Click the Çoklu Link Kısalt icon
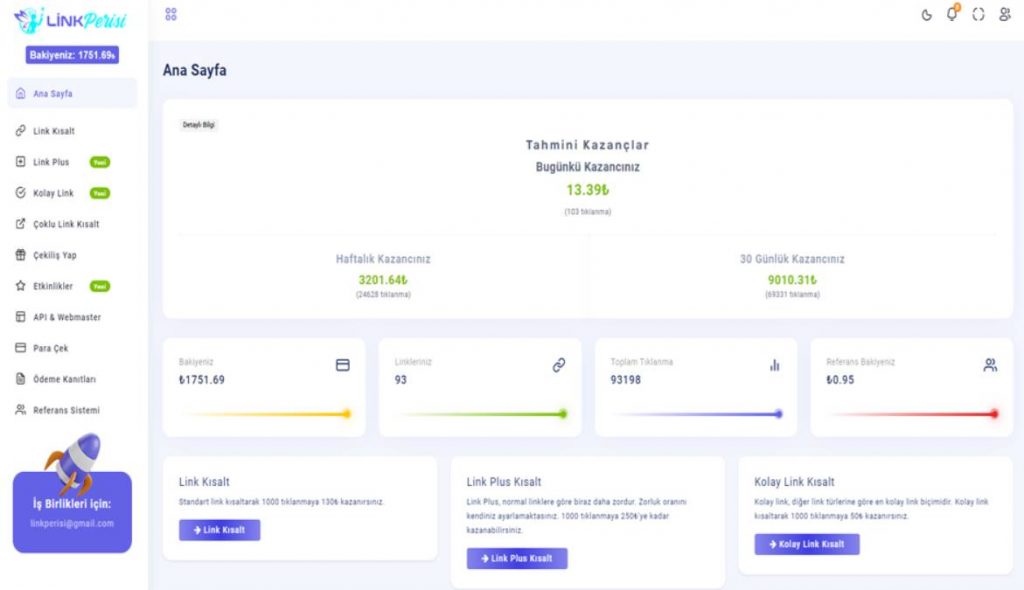Image resolution: width=1024 pixels, height=590 pixels. coord(20,224)
